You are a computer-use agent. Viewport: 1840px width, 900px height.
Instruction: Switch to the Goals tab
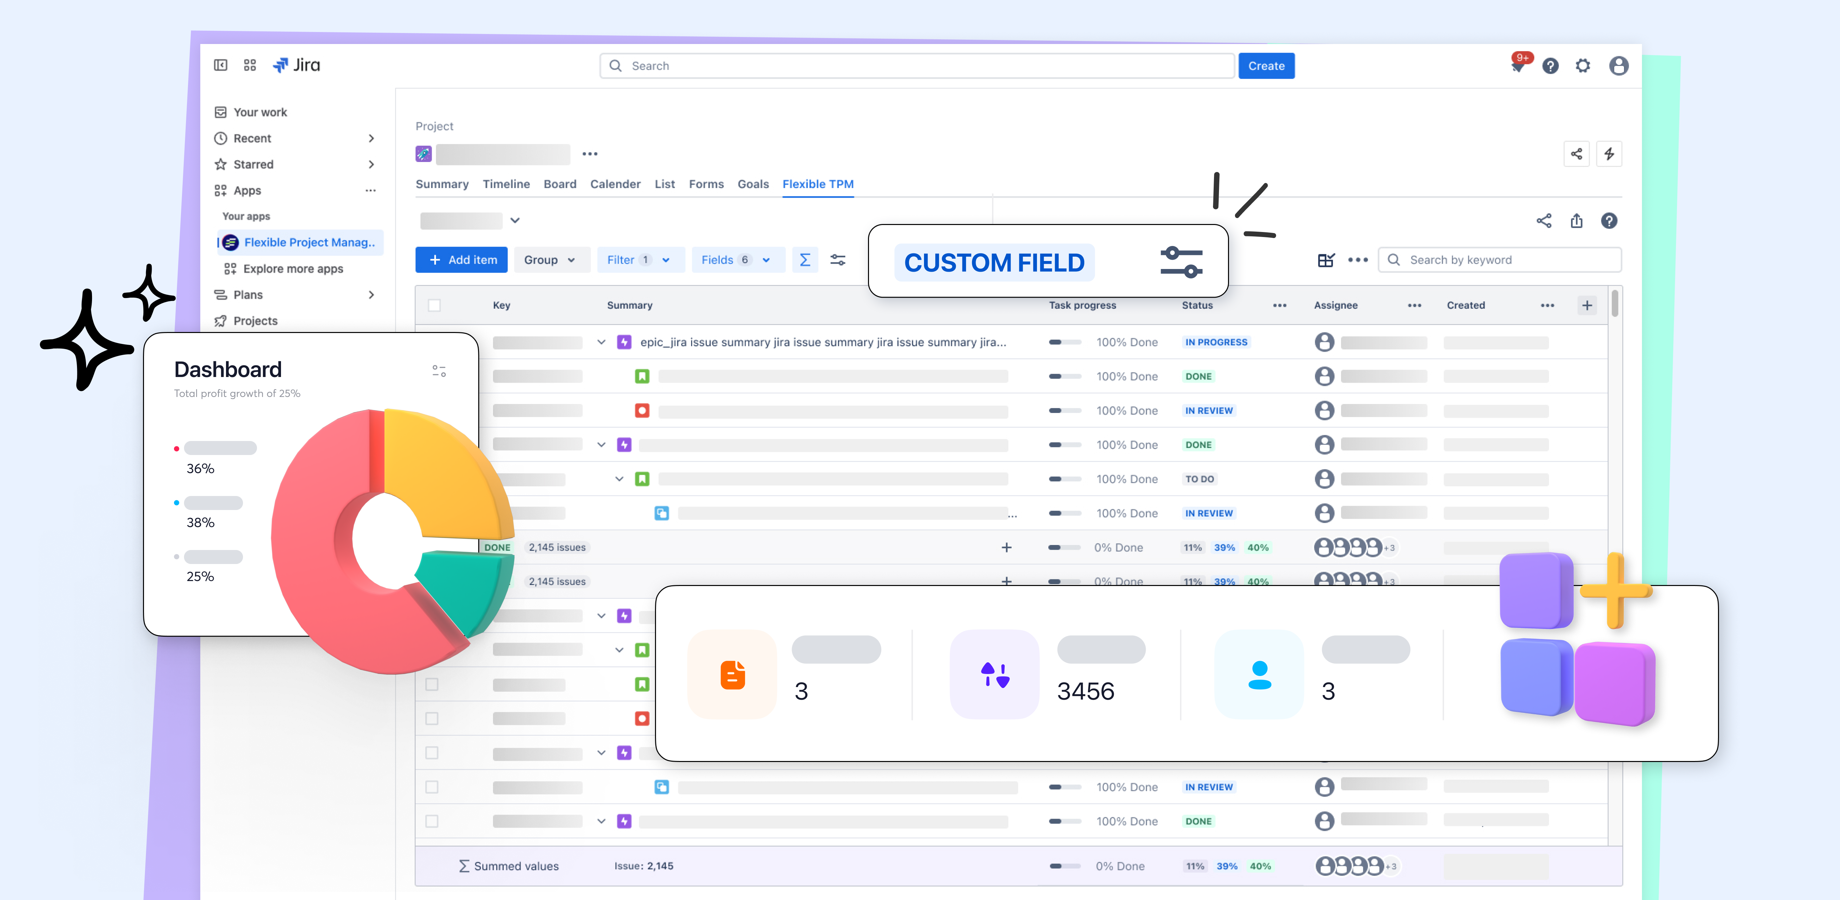point(753,184)
